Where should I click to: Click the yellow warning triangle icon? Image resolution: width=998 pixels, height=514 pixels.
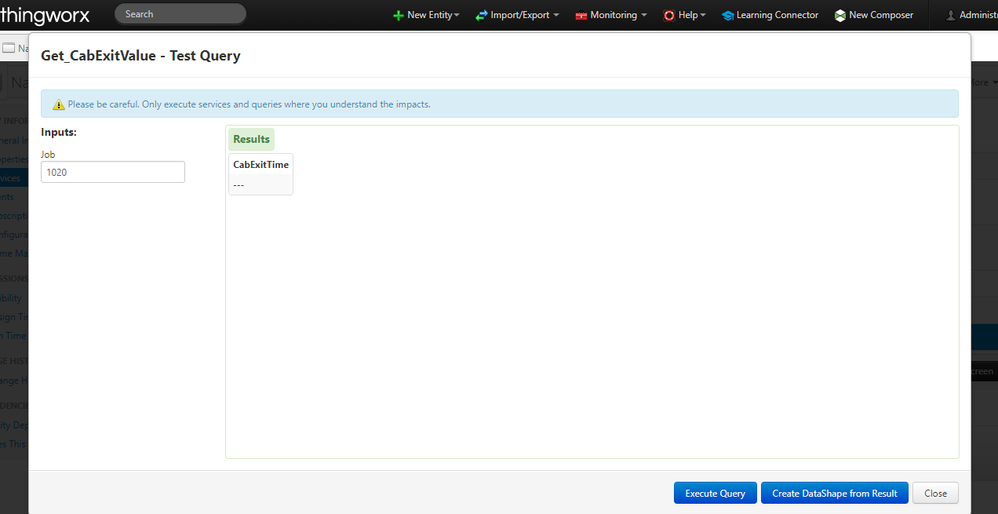[59, 104]
